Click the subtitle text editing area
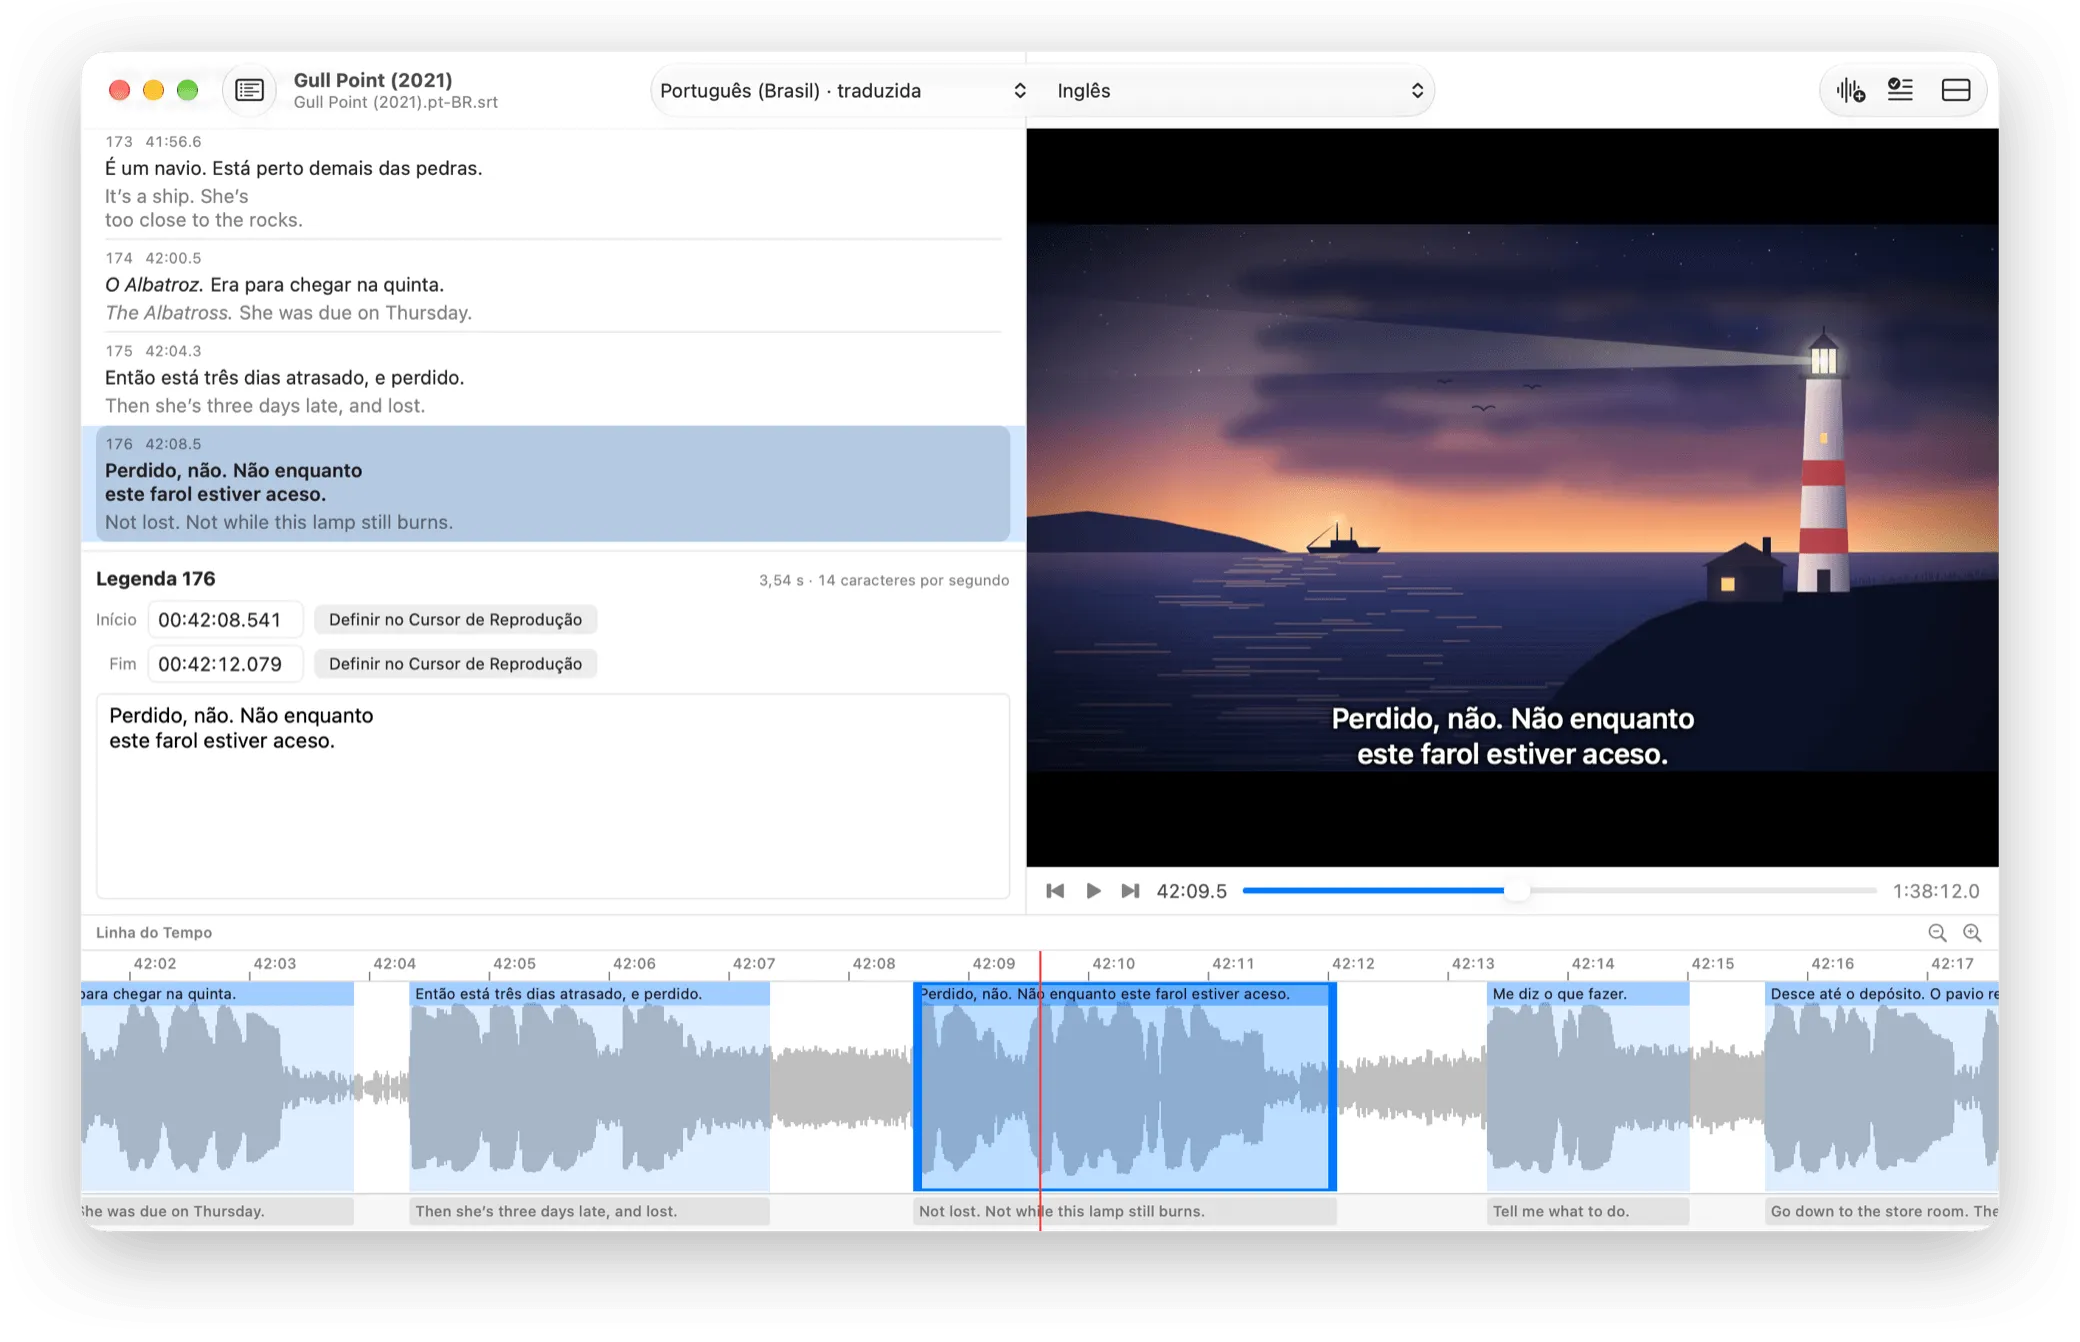Viewport: 2080px width, 1342px height. click(553, 796)
